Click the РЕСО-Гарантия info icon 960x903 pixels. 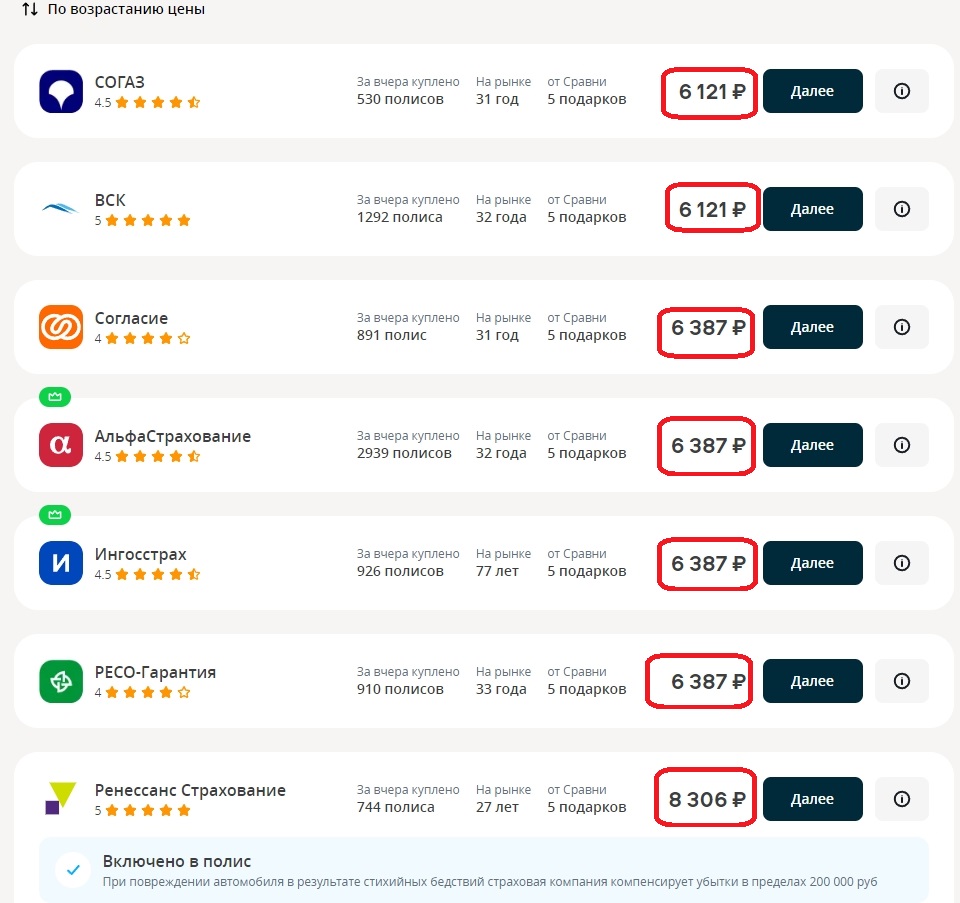[901, 681]
